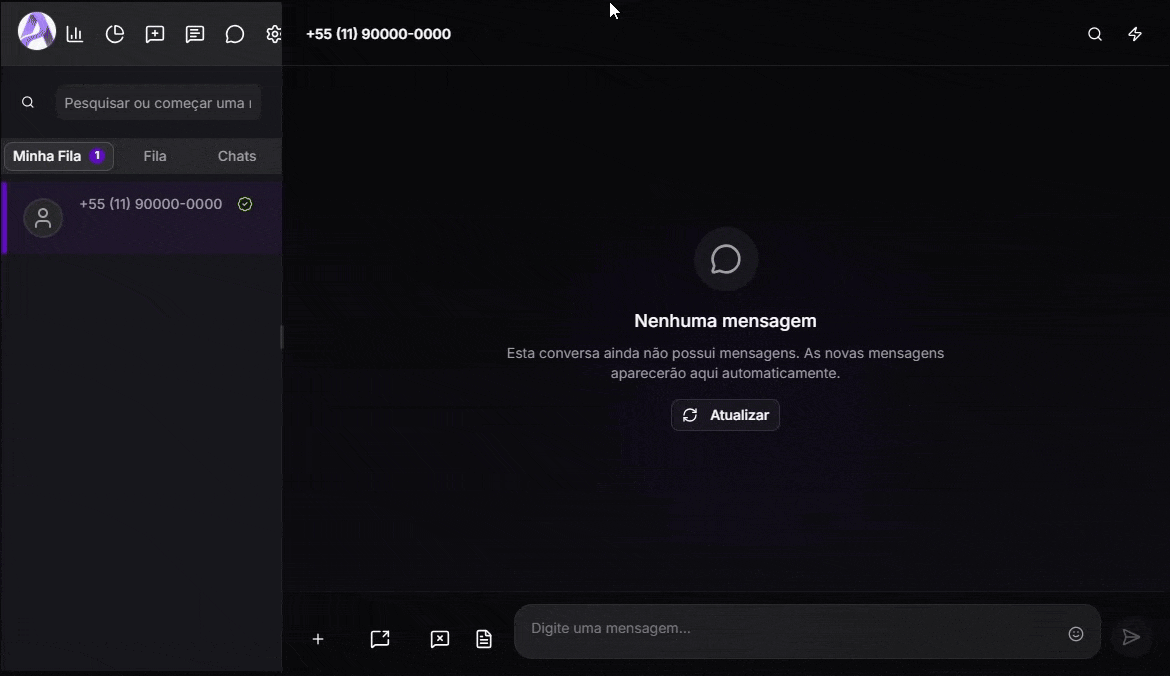Open the pie chart reports icon
1170x676 pixels.
point(115,34)
